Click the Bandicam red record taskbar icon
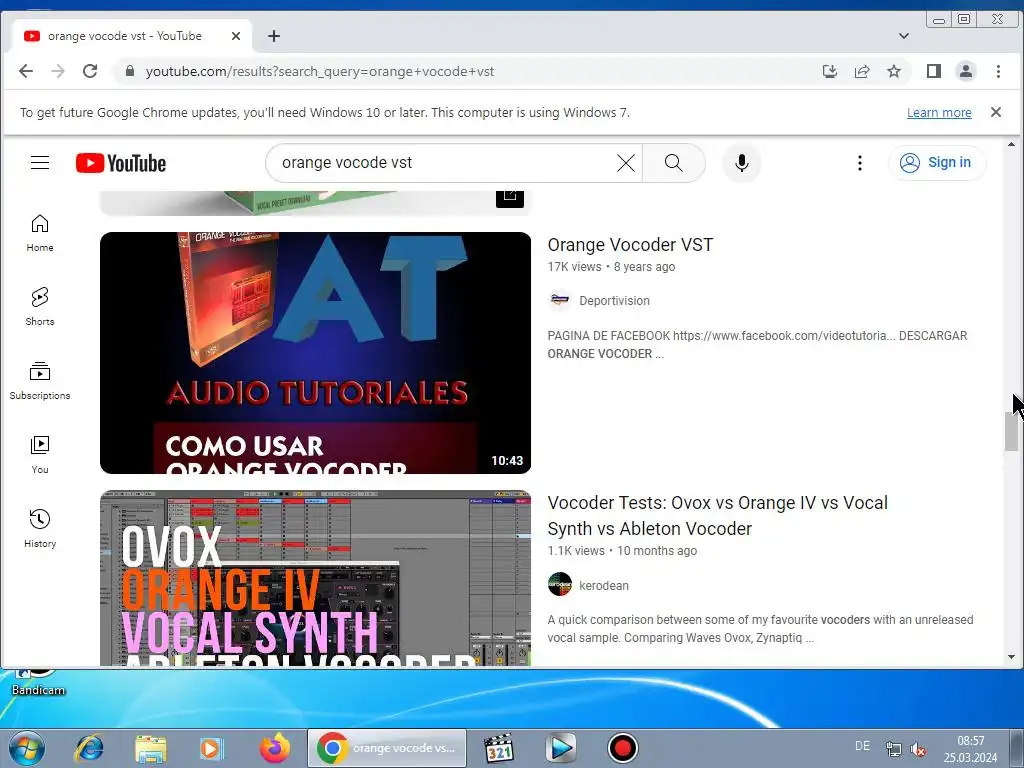The height and width of the screenshot is (768, 1024). click(622, 748)
